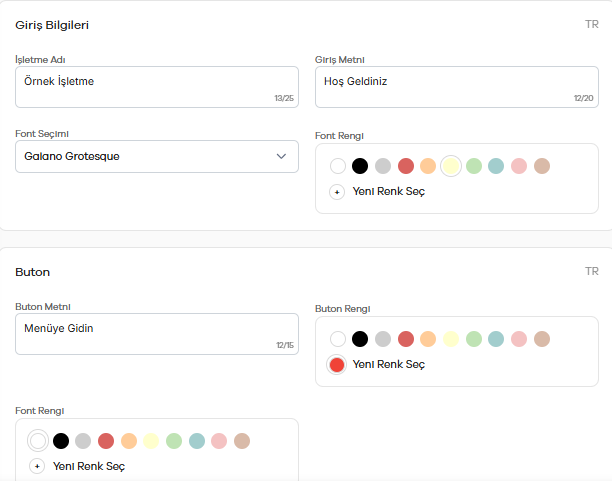Click the plus icon in Buton Font Rengi
The height and width of the screenshot is (481, 612).
tap(37, 466)
